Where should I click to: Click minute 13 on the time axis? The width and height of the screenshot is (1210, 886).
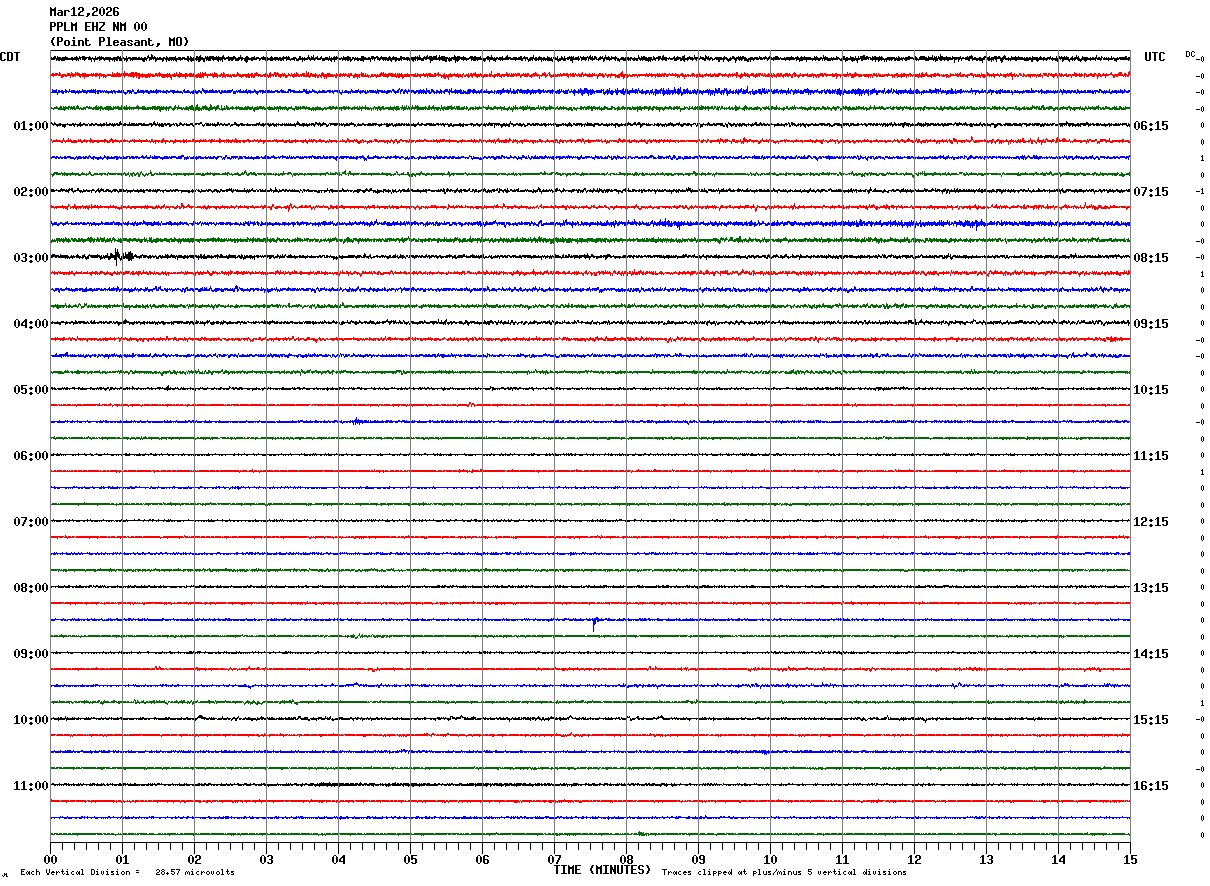coord(986,859)
